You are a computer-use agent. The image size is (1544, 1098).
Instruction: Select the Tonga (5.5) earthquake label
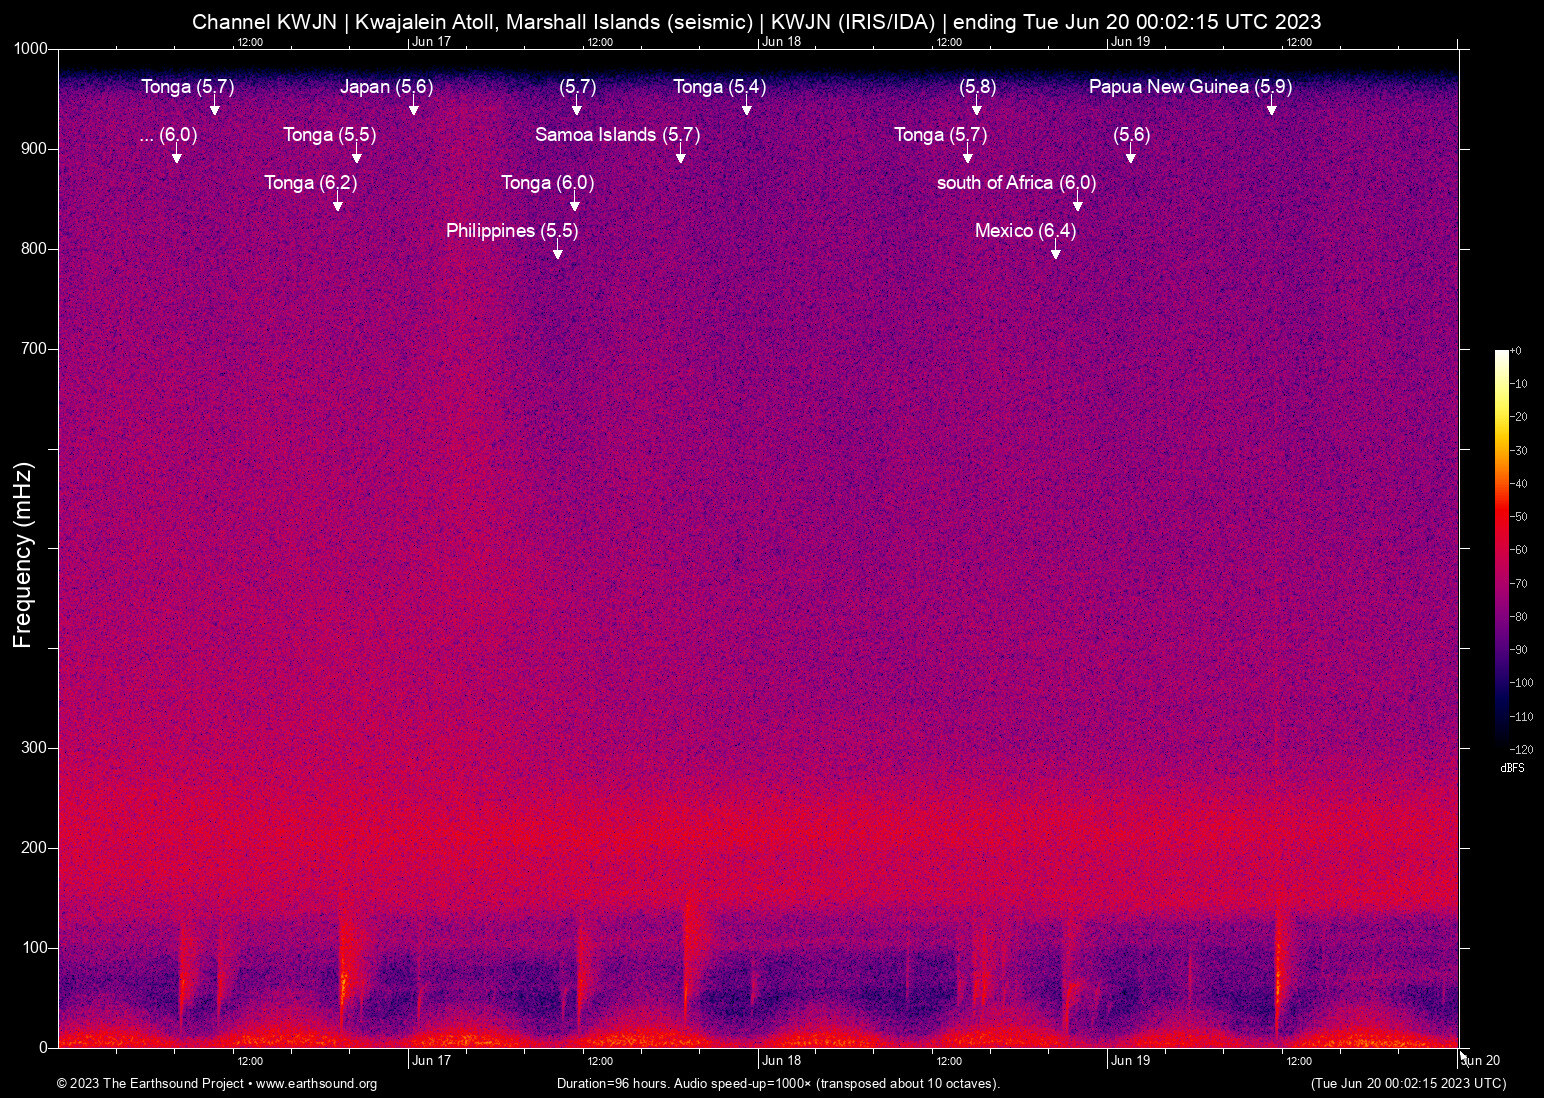pos(329,134)
